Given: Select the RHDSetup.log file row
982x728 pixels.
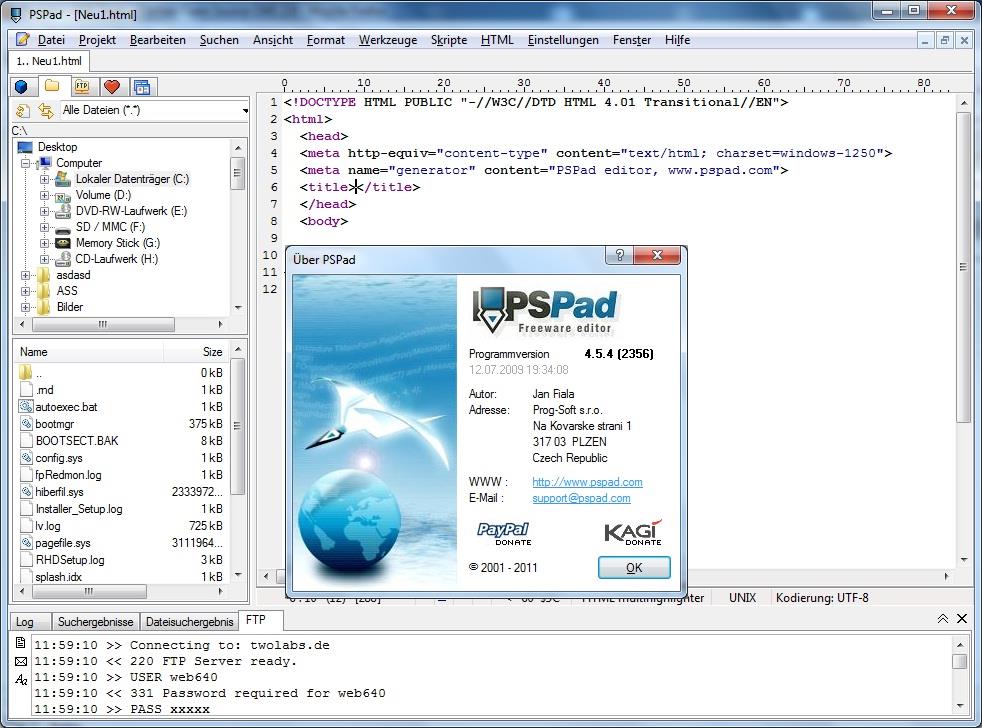Looking at the screenshot, I should tap(121, 560).
